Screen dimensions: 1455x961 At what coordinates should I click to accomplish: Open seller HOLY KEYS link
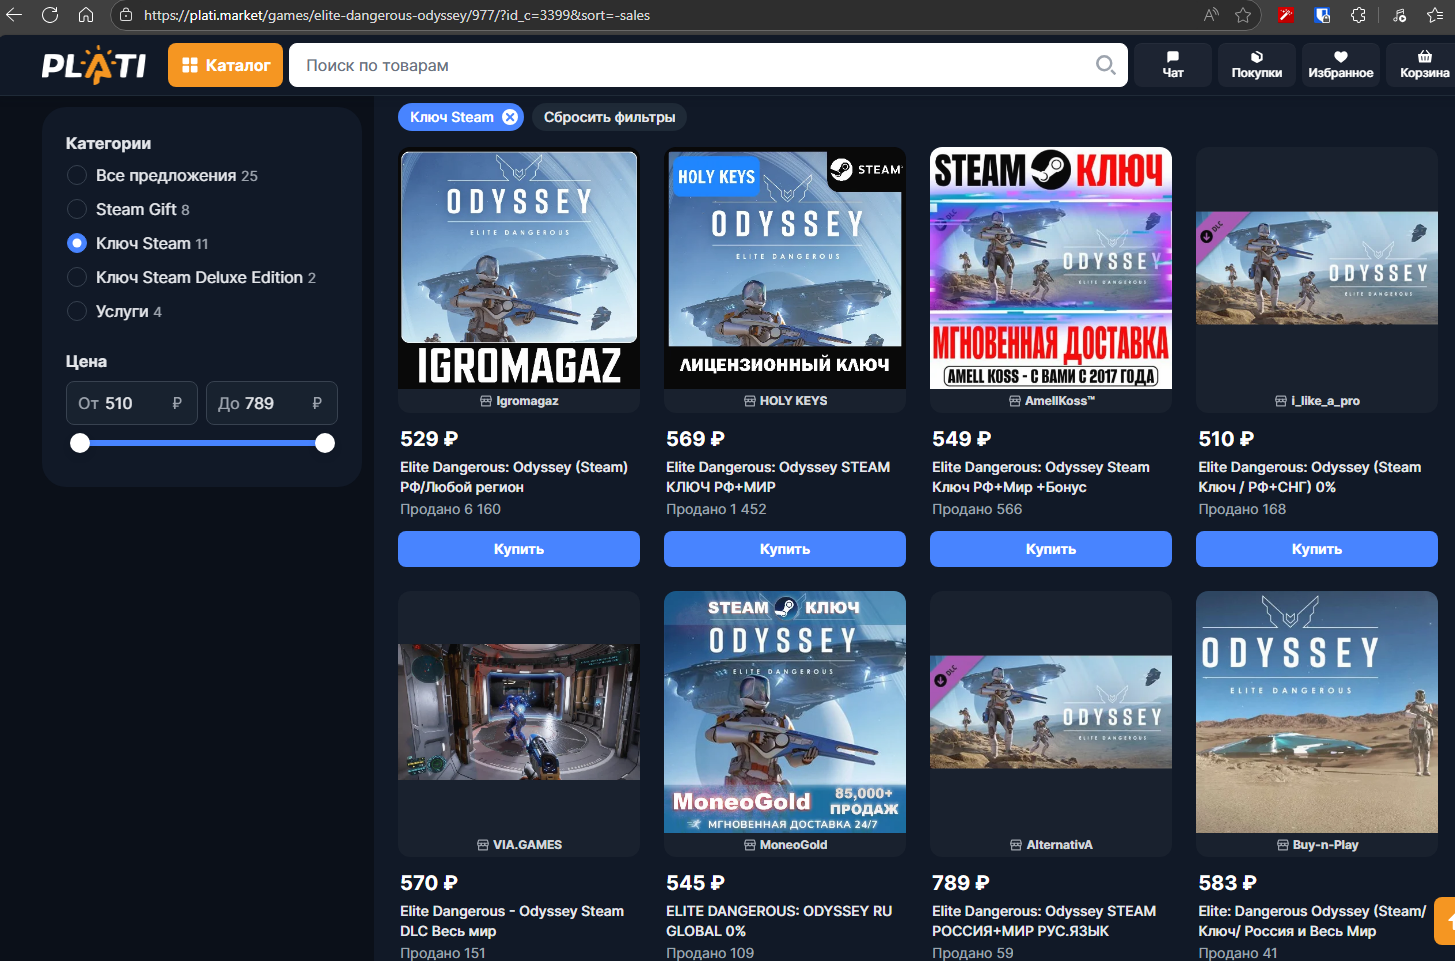pyautogui.click(x=785, y=401)
